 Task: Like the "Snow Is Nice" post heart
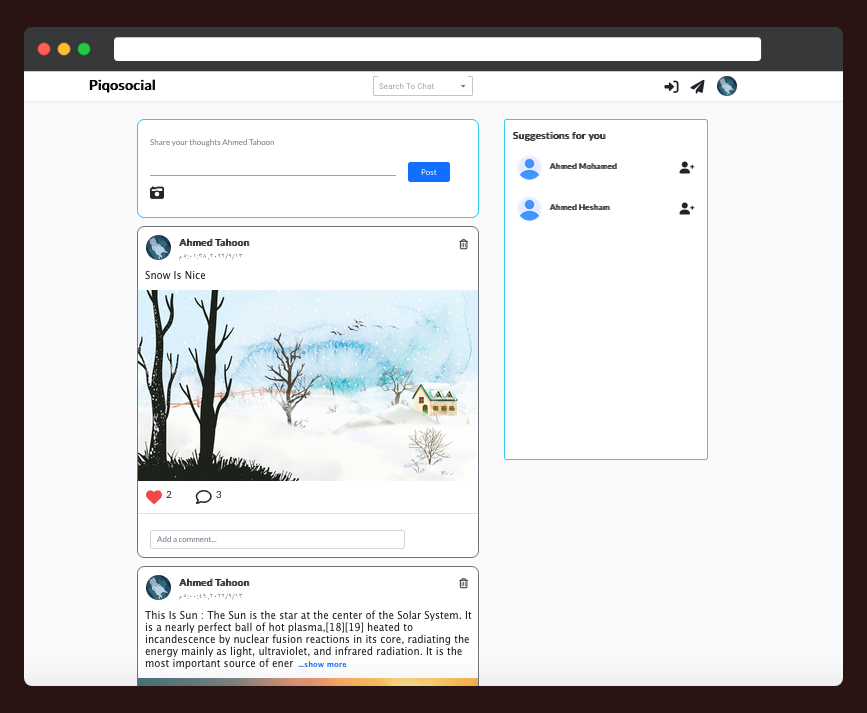point(156,496)
